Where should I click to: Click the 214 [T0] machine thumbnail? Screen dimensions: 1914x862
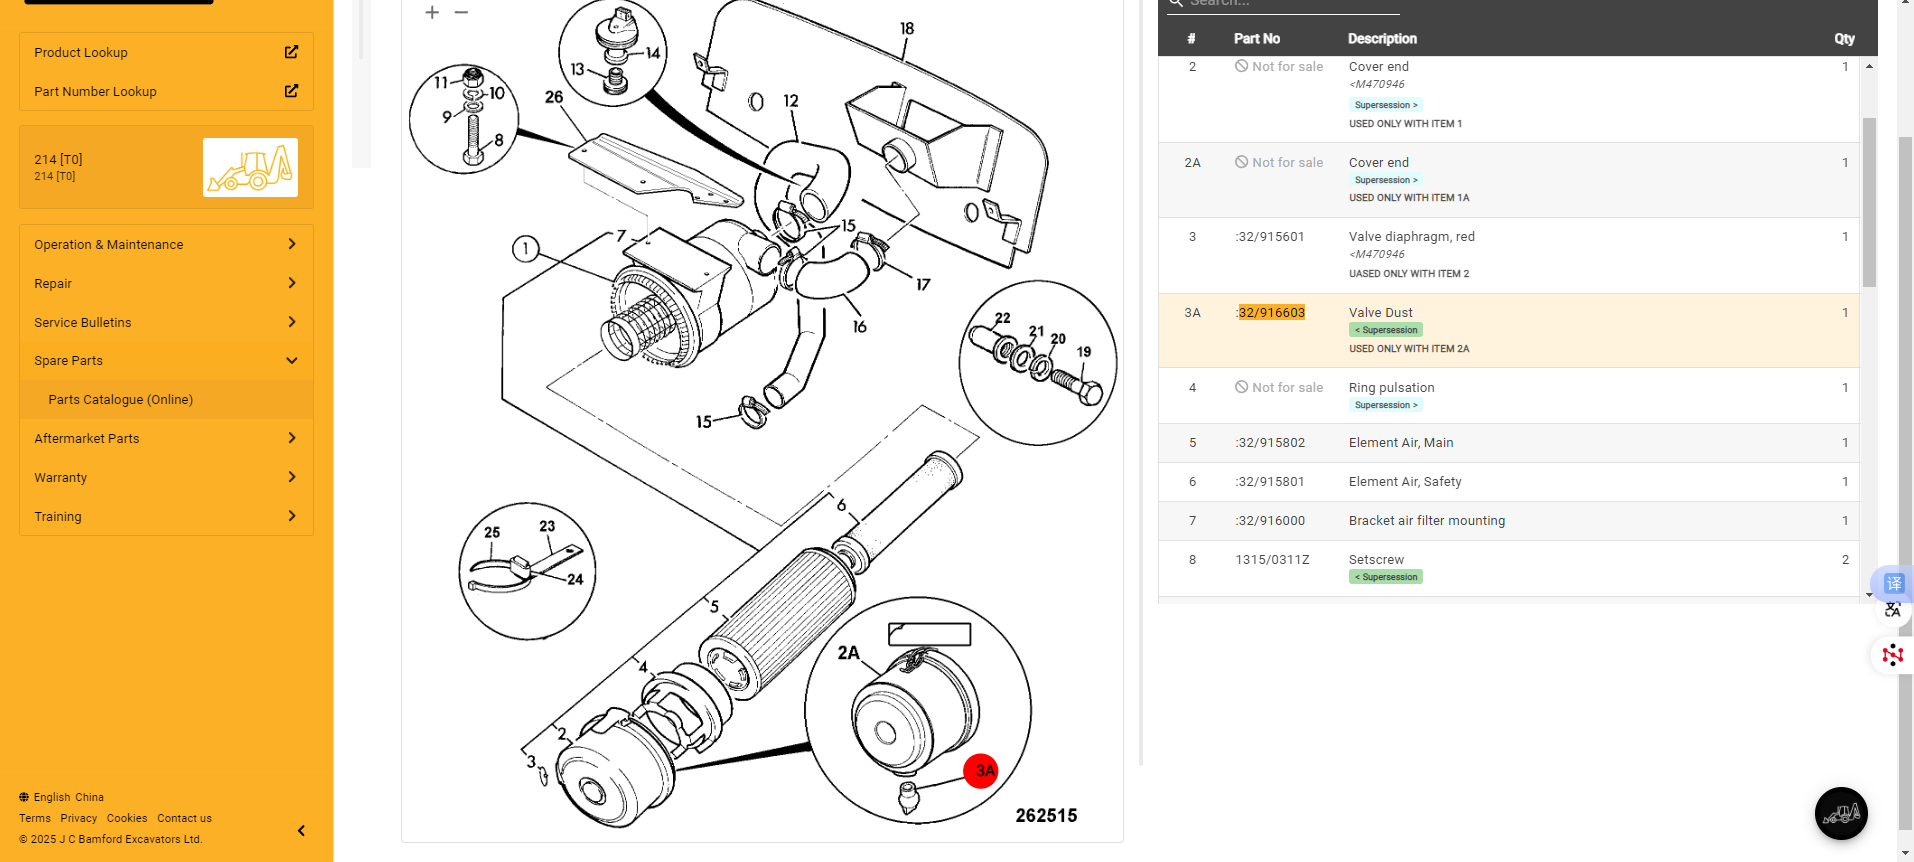tap(250, 167)
